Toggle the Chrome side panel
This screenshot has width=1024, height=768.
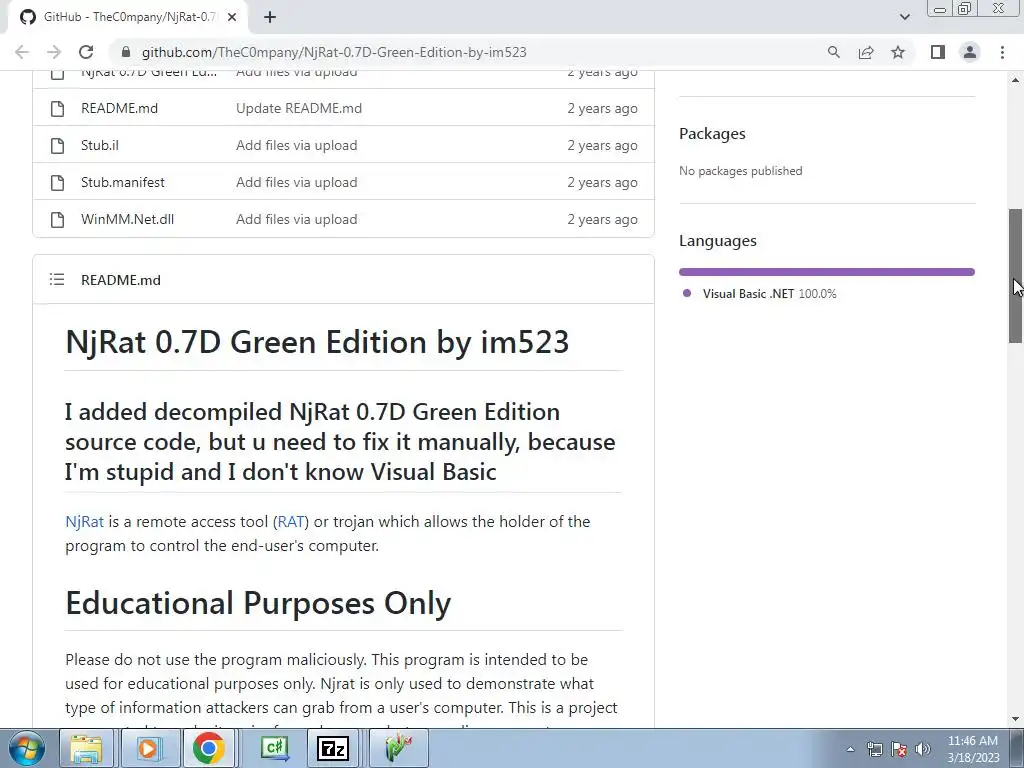coord(938,52)
